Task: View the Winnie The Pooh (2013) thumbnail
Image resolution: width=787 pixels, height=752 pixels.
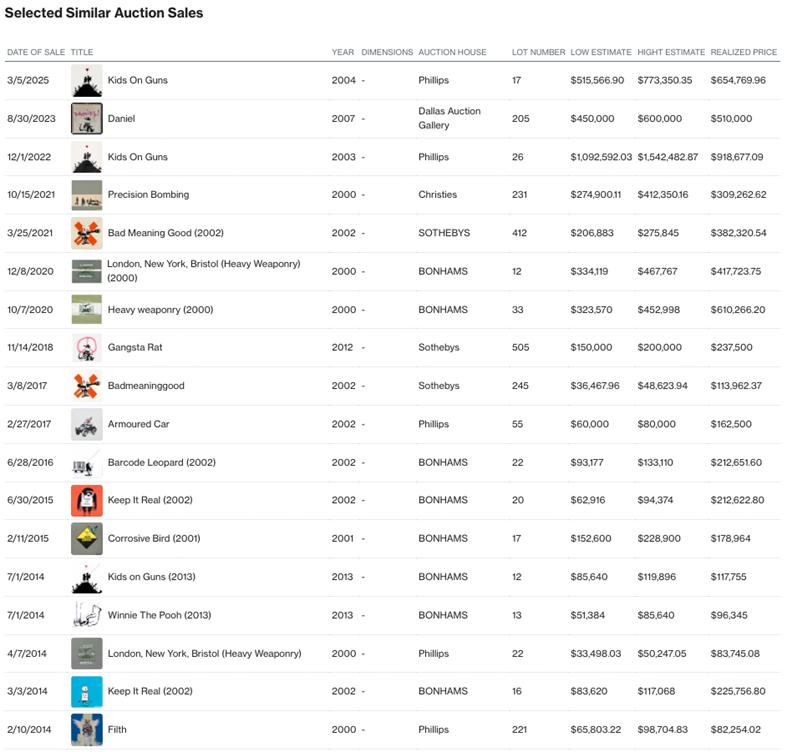Action: pos(87,615)
